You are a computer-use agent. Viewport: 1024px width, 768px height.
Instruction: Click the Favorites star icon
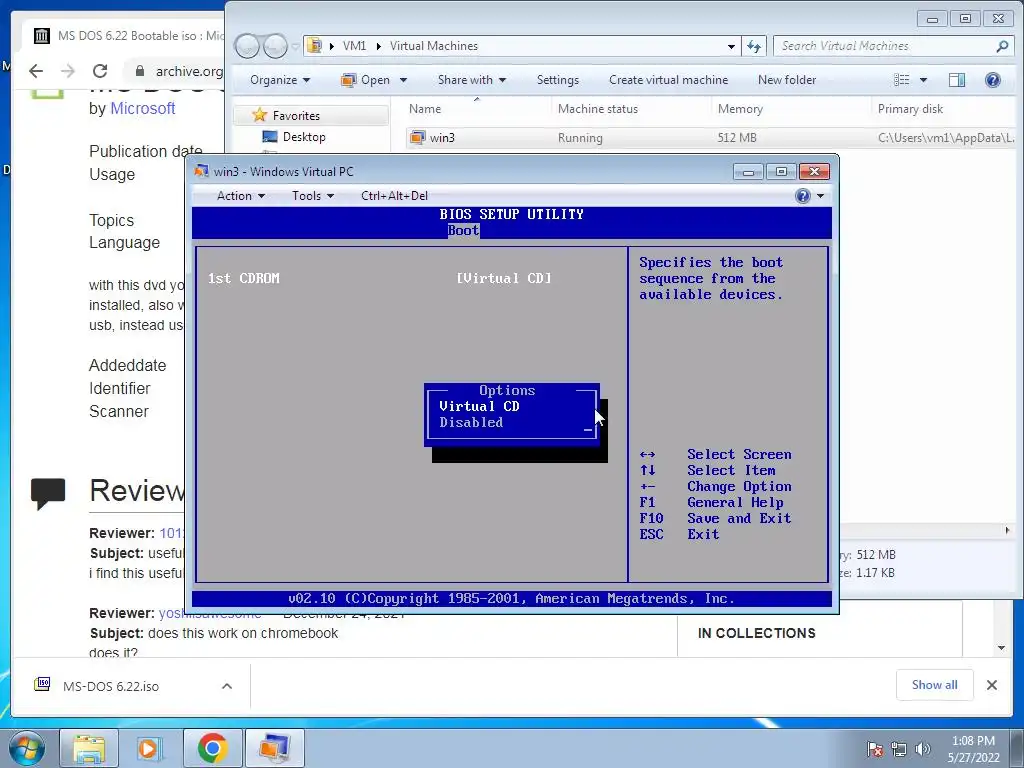pos(259,115)
